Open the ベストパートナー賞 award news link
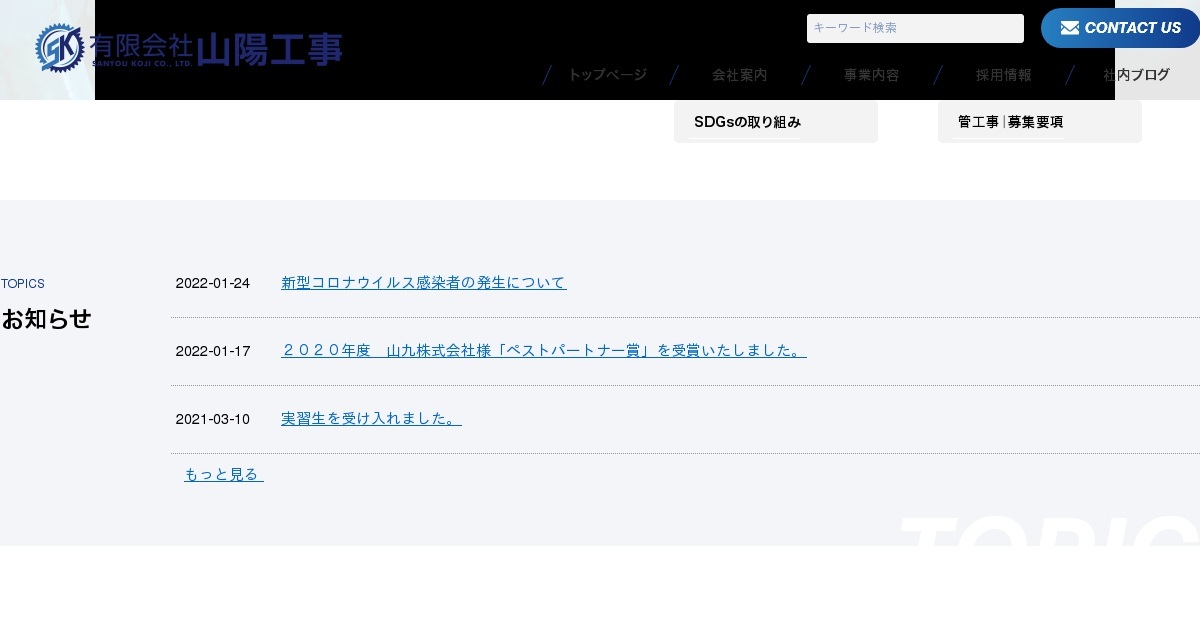 tap(544, 351)
